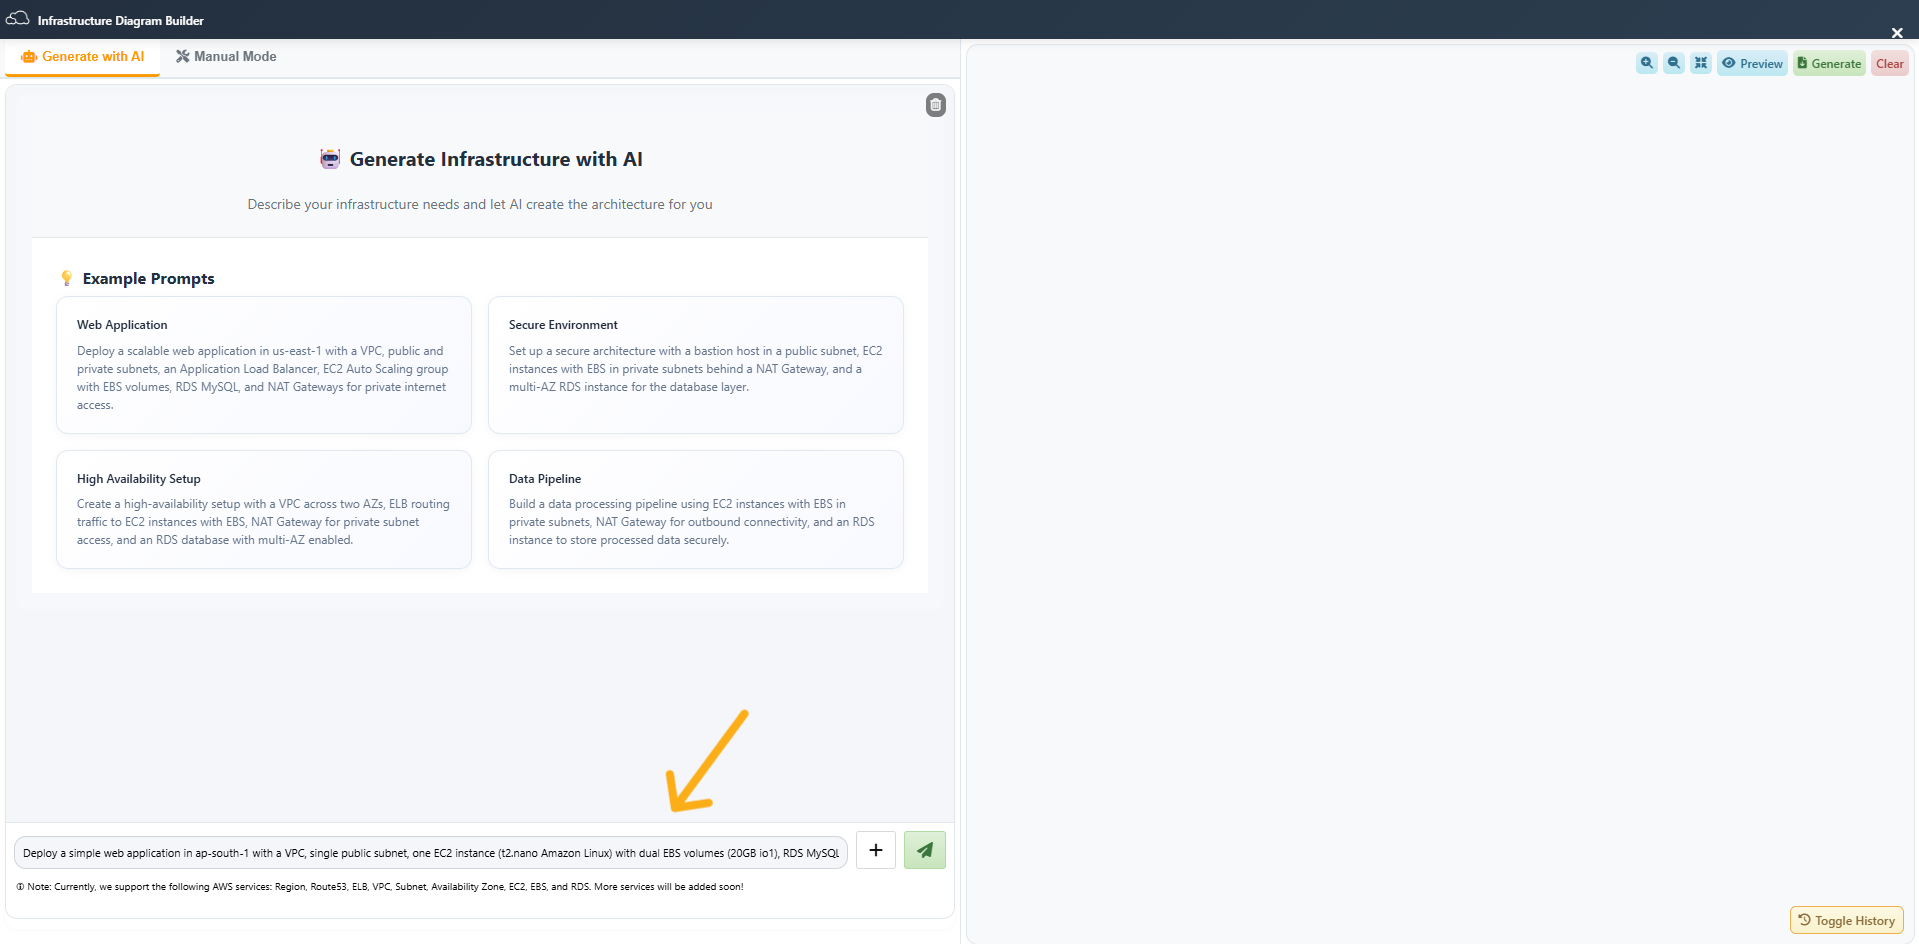Screen dimensions: 1919x944
Task: Choose the Data Pipeline example prompt
Action: click(x=696, y=509)
